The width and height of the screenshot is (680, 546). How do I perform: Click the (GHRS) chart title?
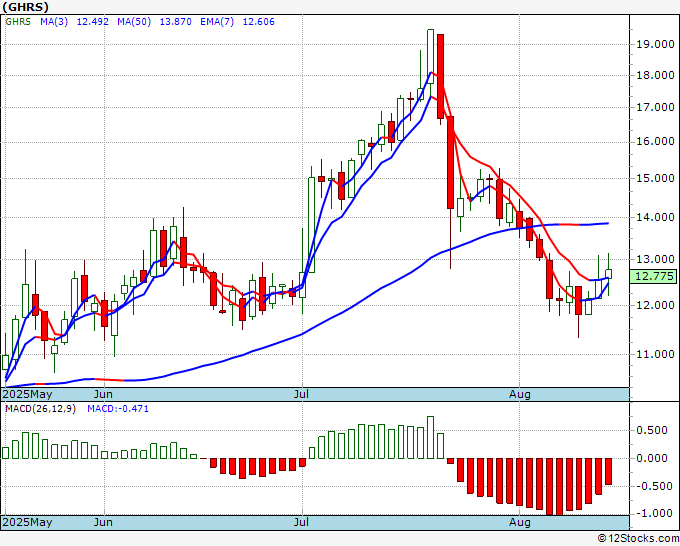coord(25,7)
